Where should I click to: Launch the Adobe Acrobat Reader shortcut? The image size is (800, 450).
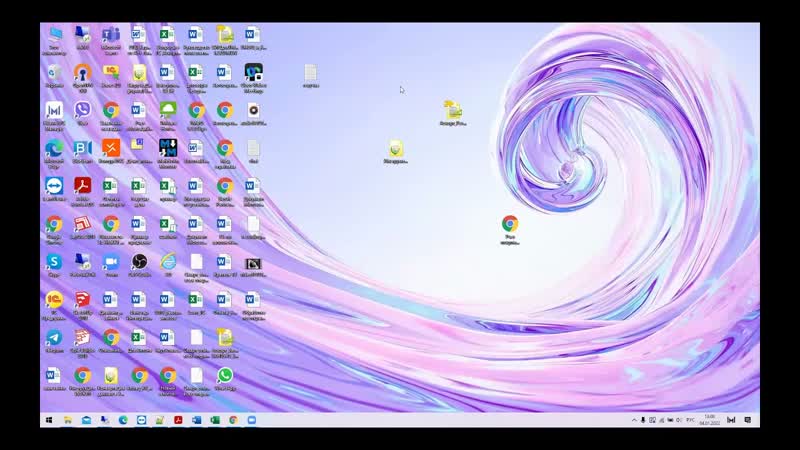82,186
